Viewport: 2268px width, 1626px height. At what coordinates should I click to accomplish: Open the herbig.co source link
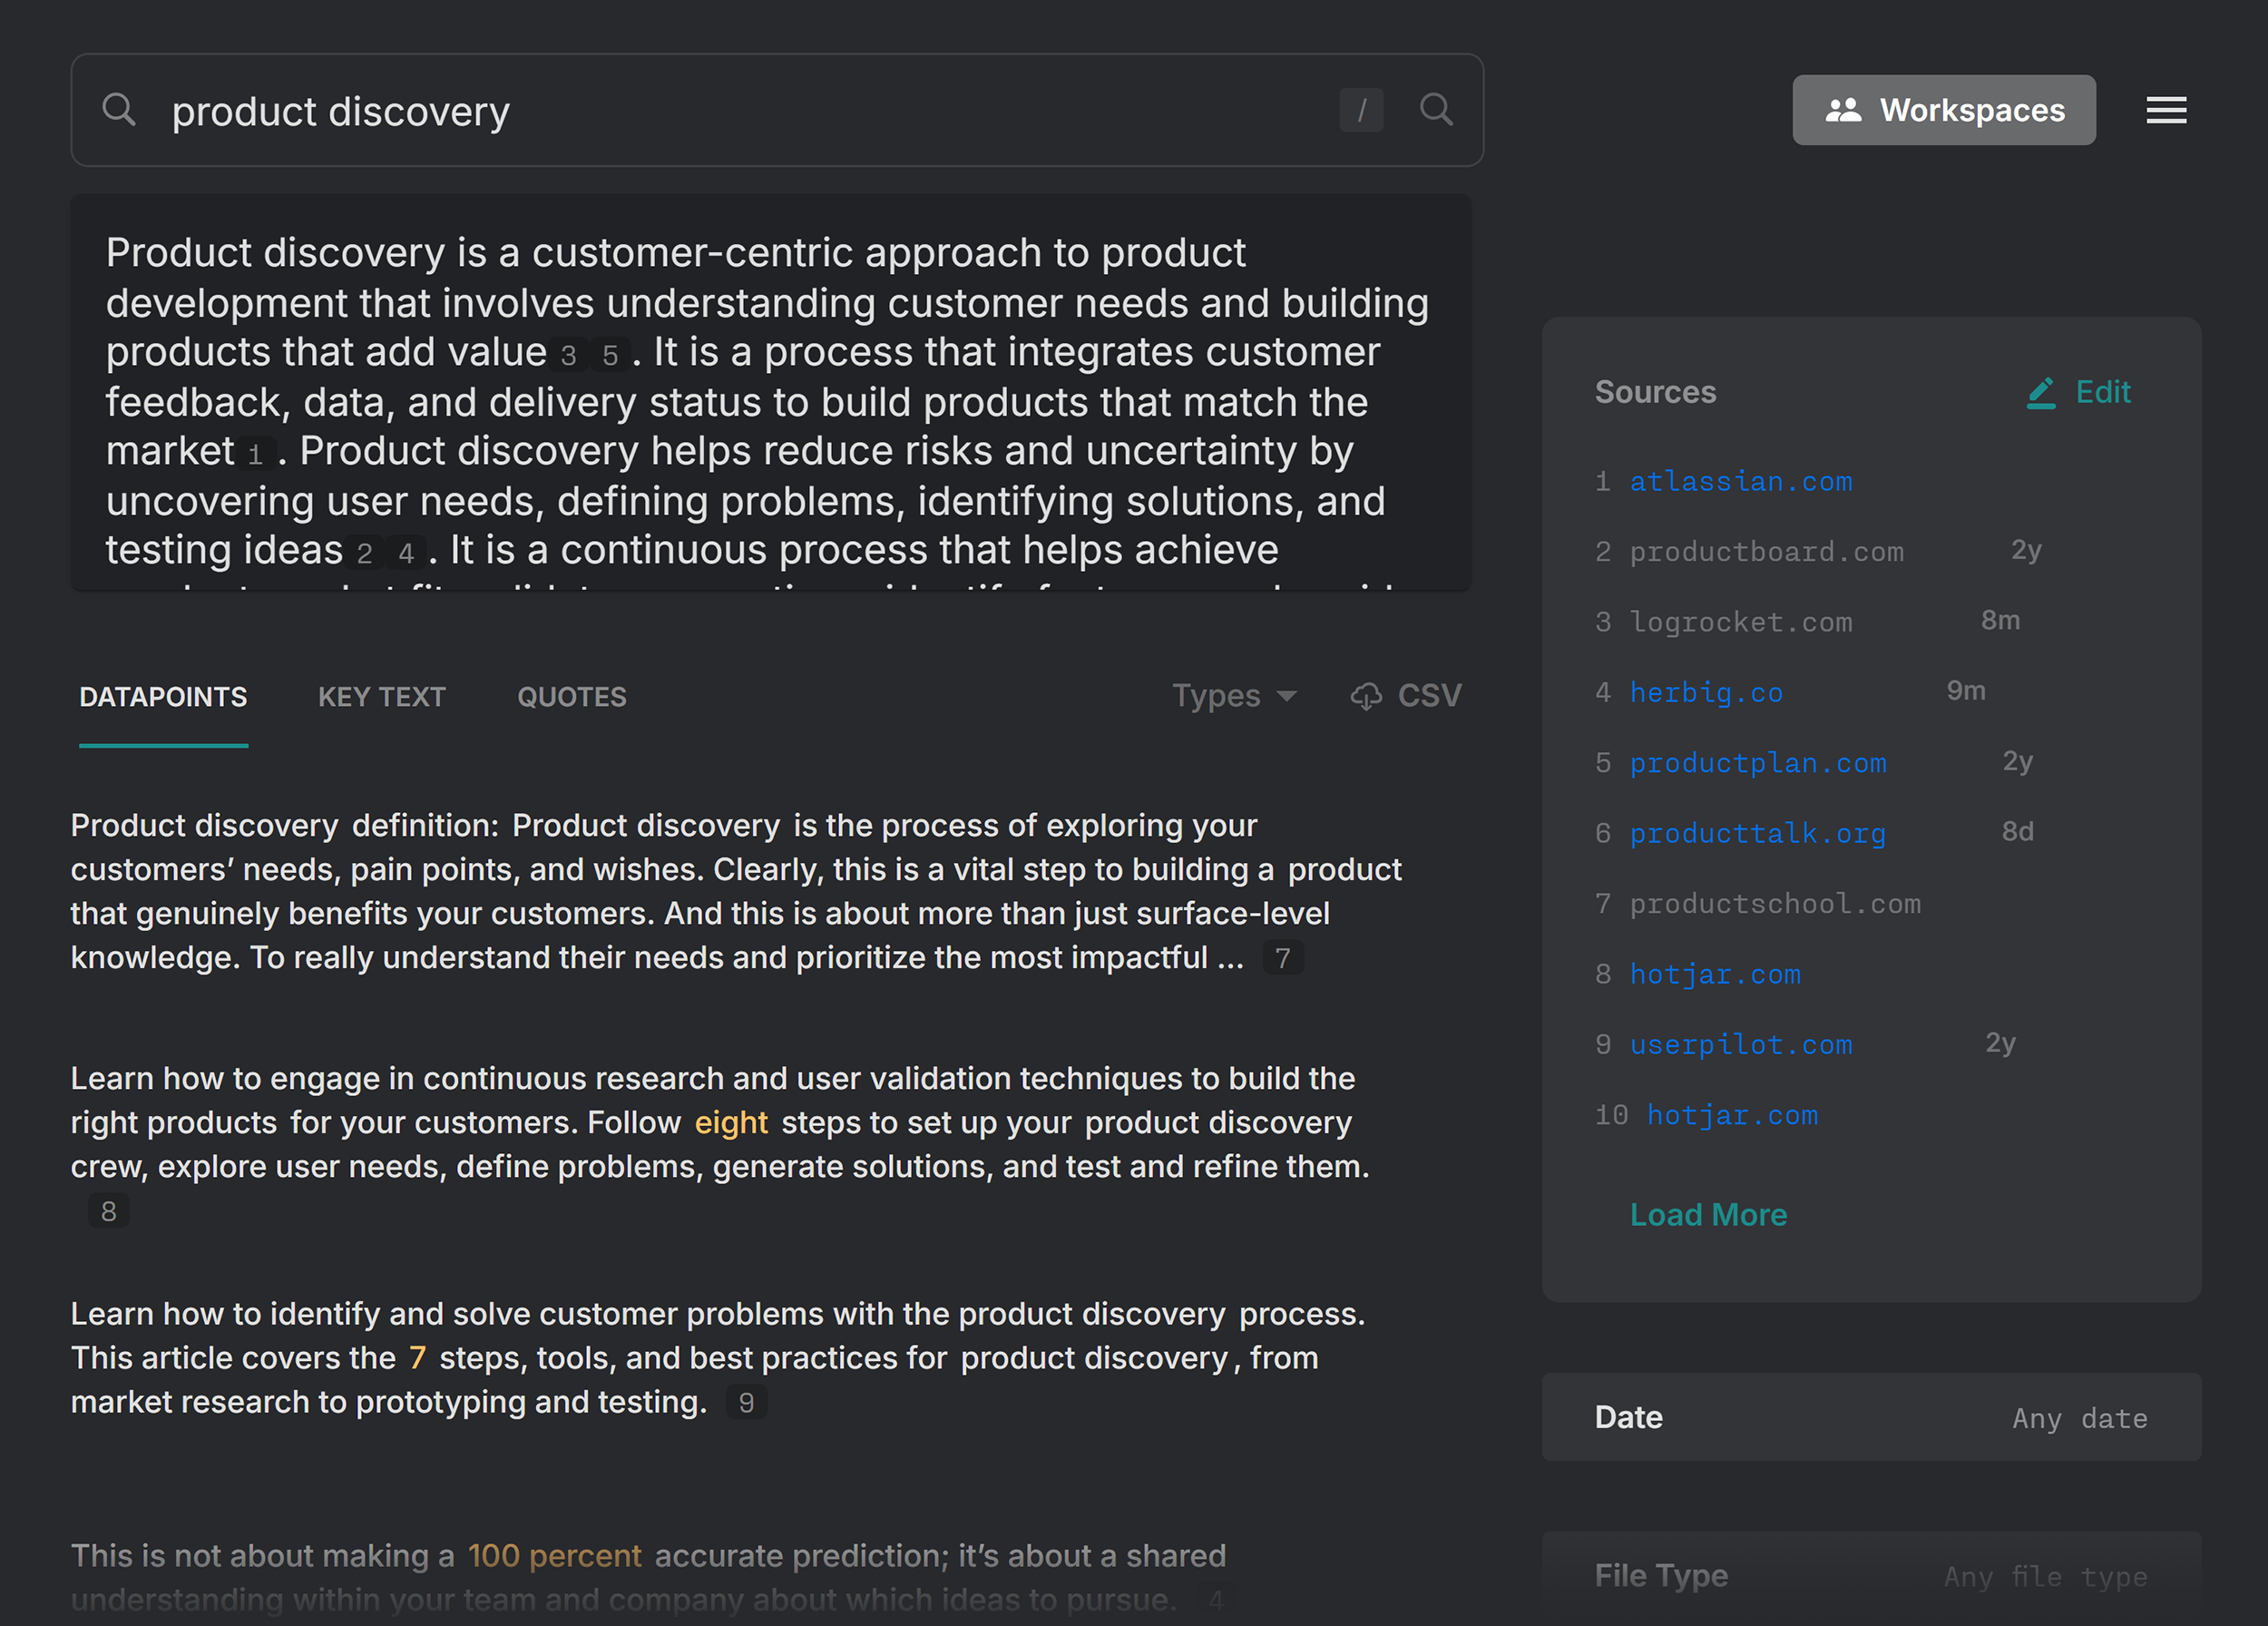click(1706, 692)
